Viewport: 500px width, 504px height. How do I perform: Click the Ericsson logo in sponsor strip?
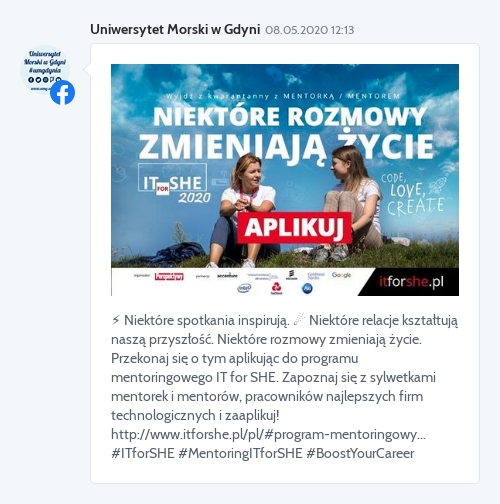click(x=291, y=275)
